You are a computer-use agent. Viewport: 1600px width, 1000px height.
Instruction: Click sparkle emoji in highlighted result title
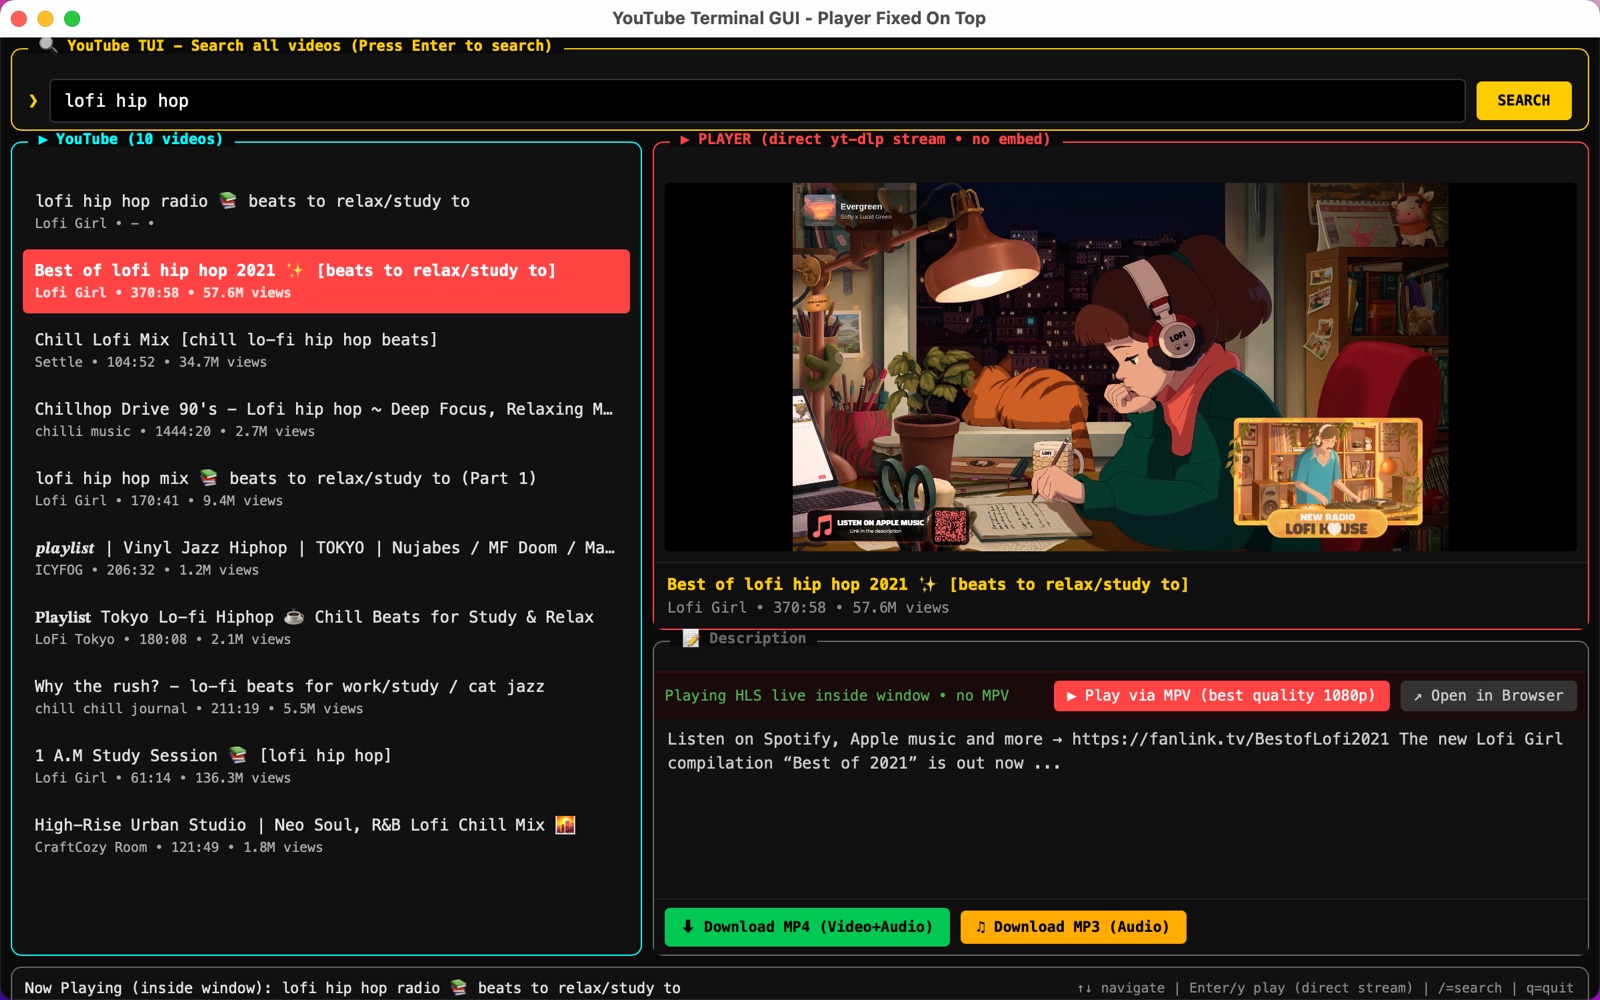click(295, 270)
